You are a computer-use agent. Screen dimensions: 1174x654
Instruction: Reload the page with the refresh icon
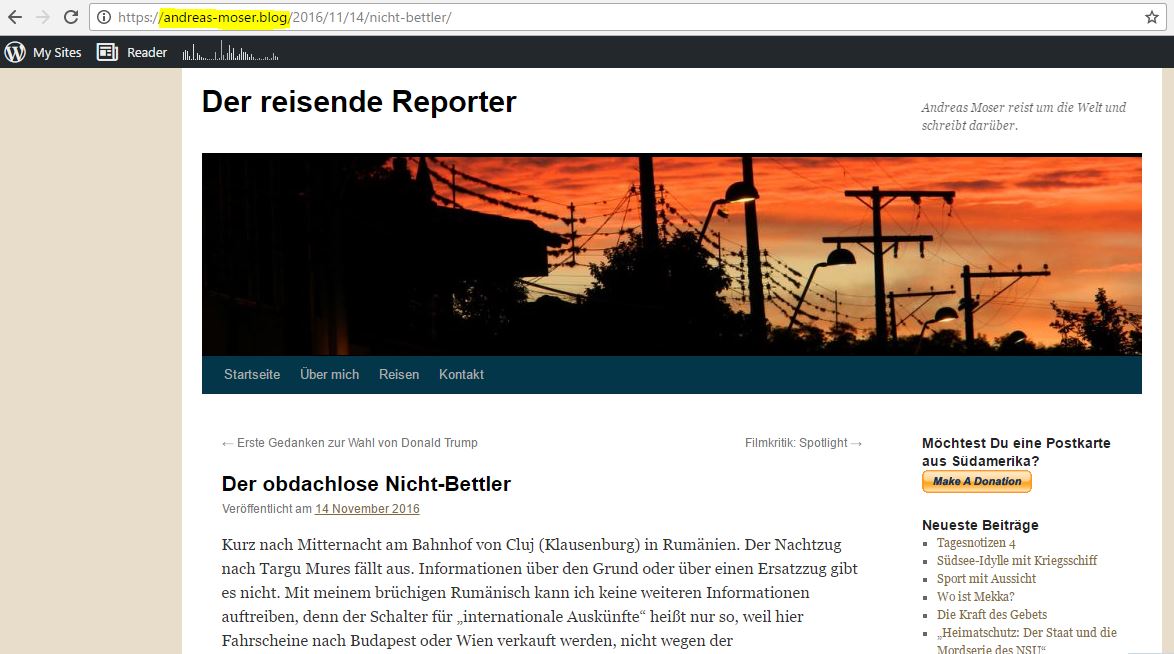click(x=68, y=16)
